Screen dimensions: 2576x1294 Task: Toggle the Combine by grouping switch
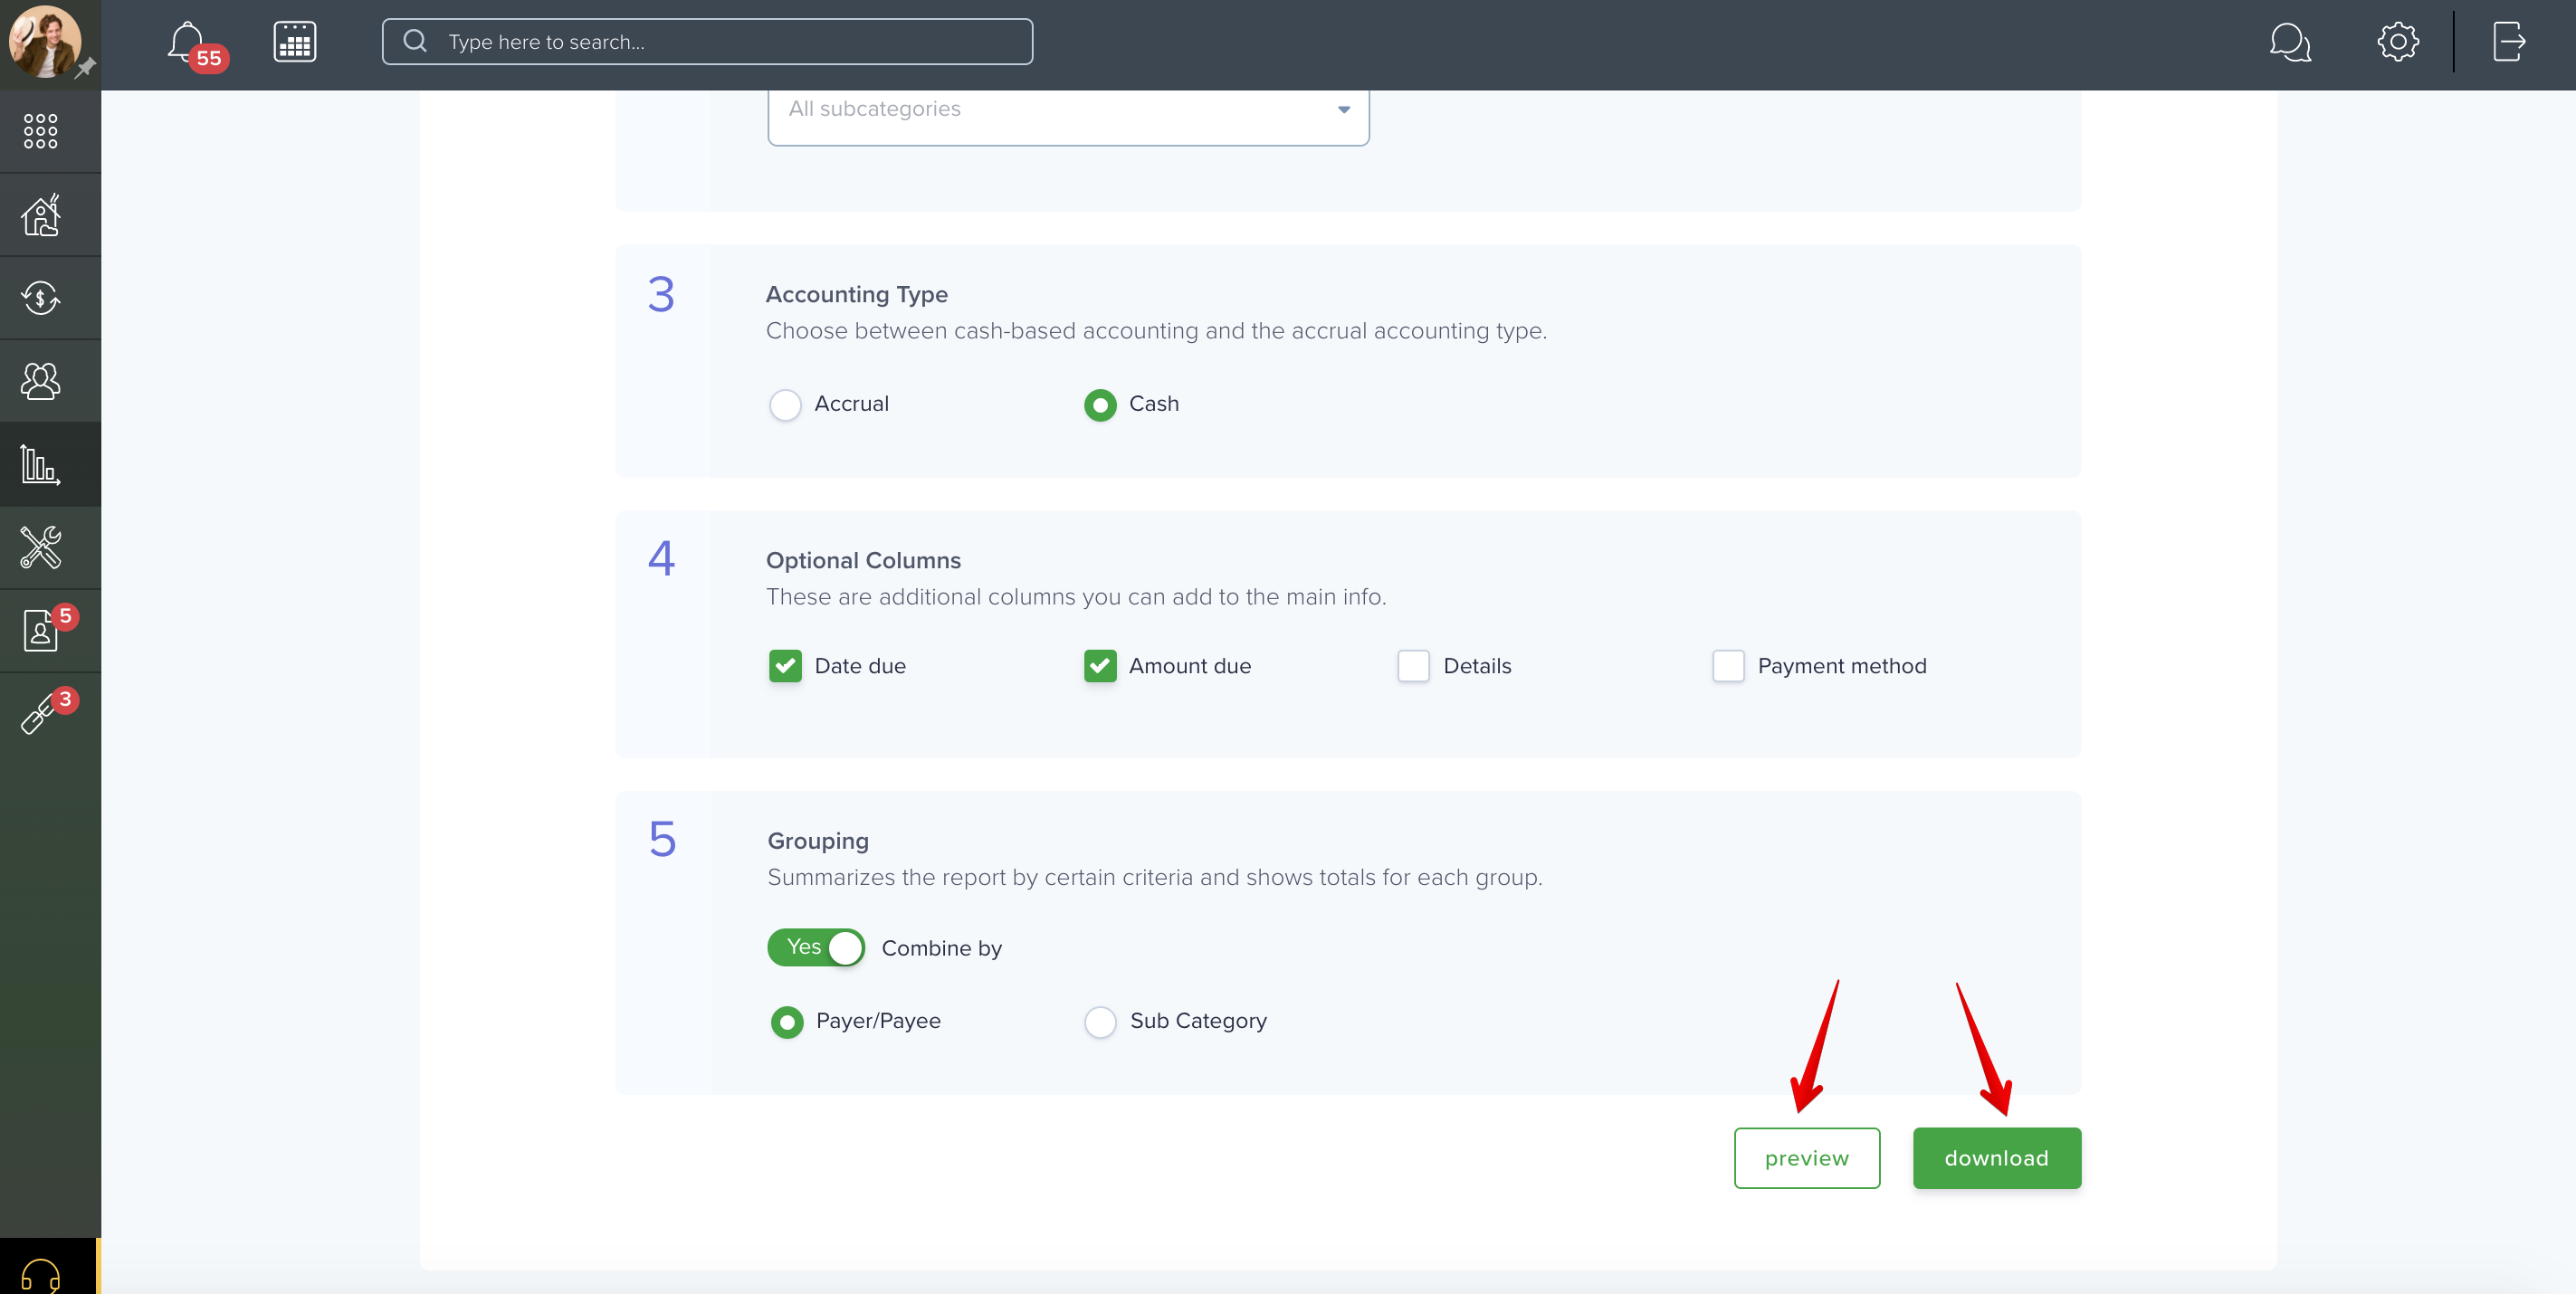pos(816,947)
